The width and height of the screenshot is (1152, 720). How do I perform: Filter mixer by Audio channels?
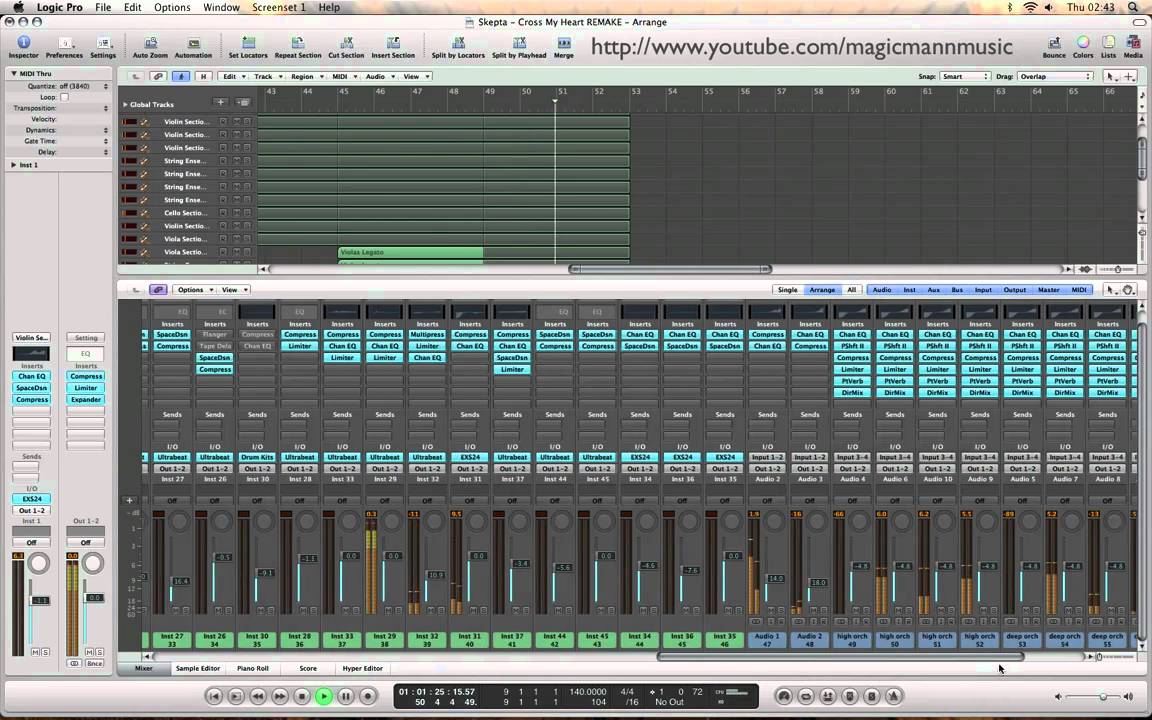click(882, 289)
